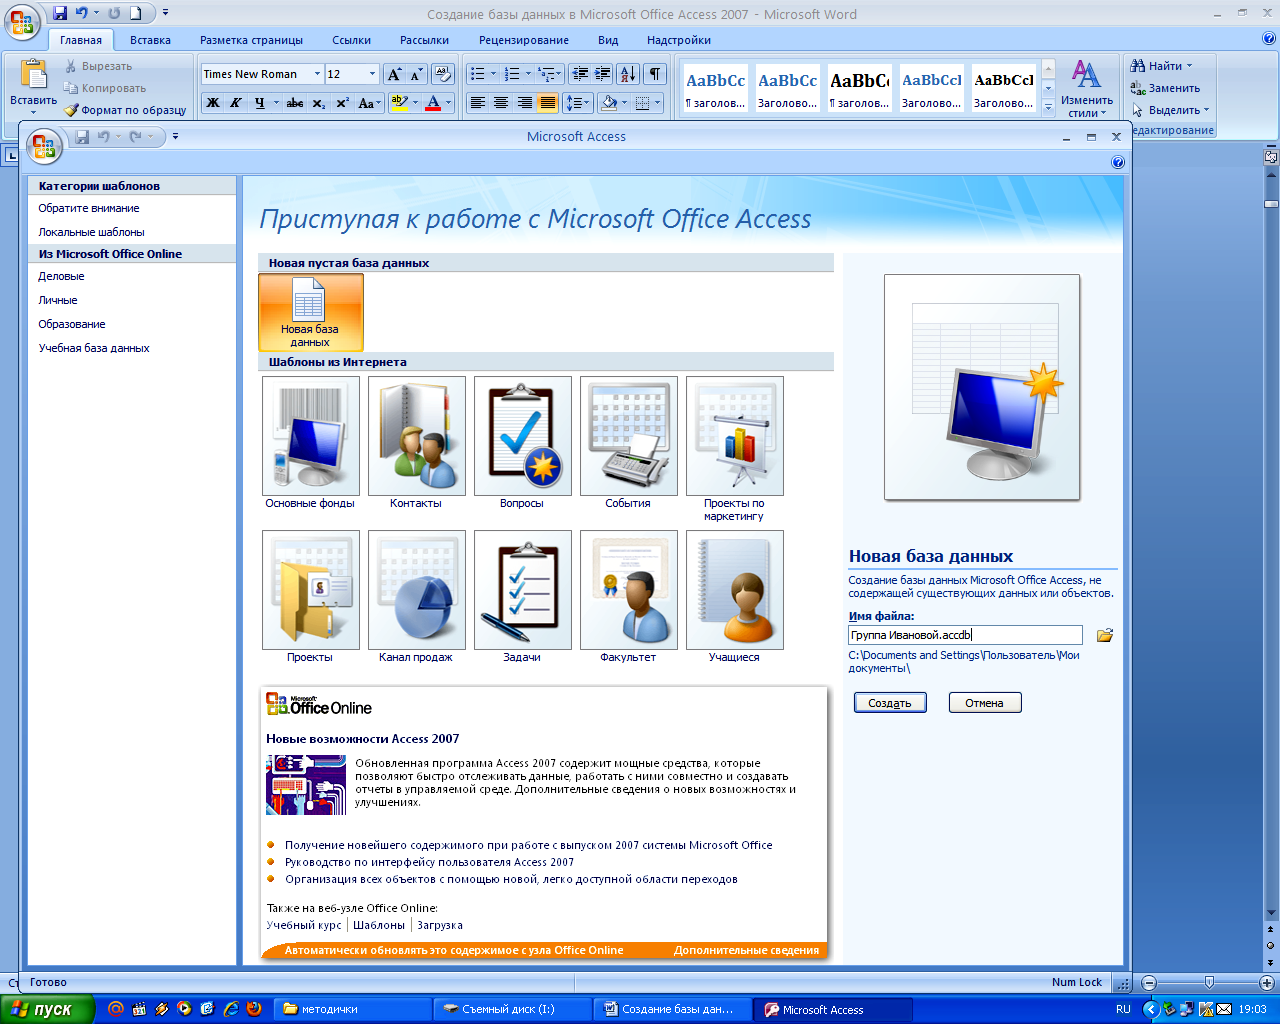This screenshot has height=1024, width=1280.
Task: Switch to методички taskbar window
Action: click(x=352, y=1009)
